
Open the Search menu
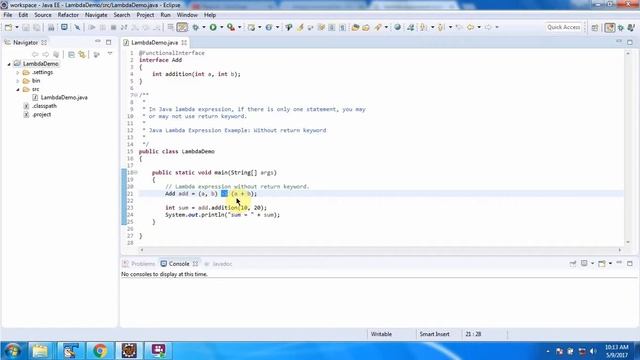pos(122,15)
